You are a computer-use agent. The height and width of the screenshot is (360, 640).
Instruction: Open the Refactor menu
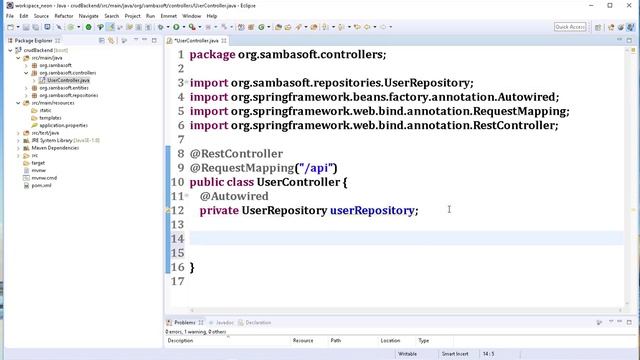pos(64,16)
